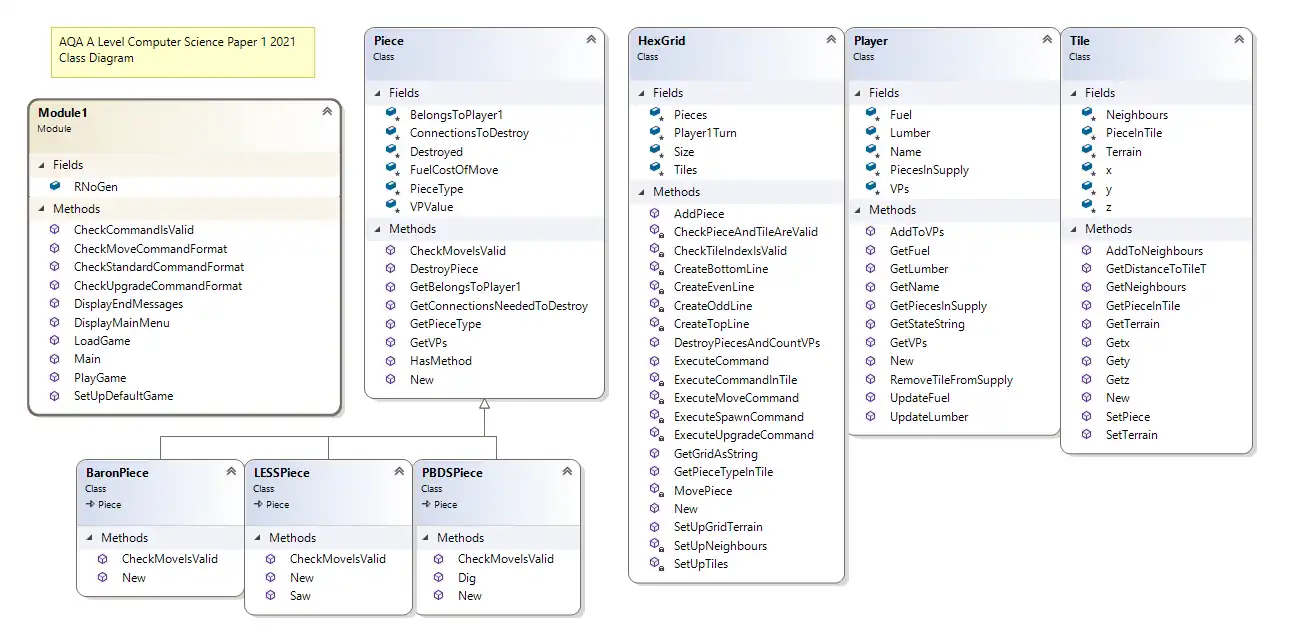Screen dimensions: 1292x641
Task: Click the method icon beside Dig in PBDSPiece
Action: point(439,577)
